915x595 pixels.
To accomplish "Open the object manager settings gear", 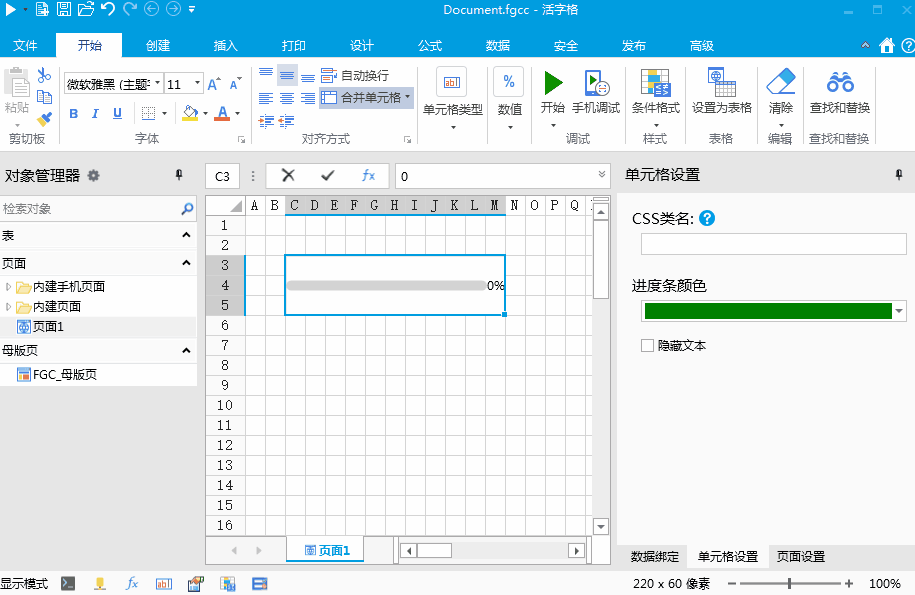I will pyautogui.click(x=93, y=175).
